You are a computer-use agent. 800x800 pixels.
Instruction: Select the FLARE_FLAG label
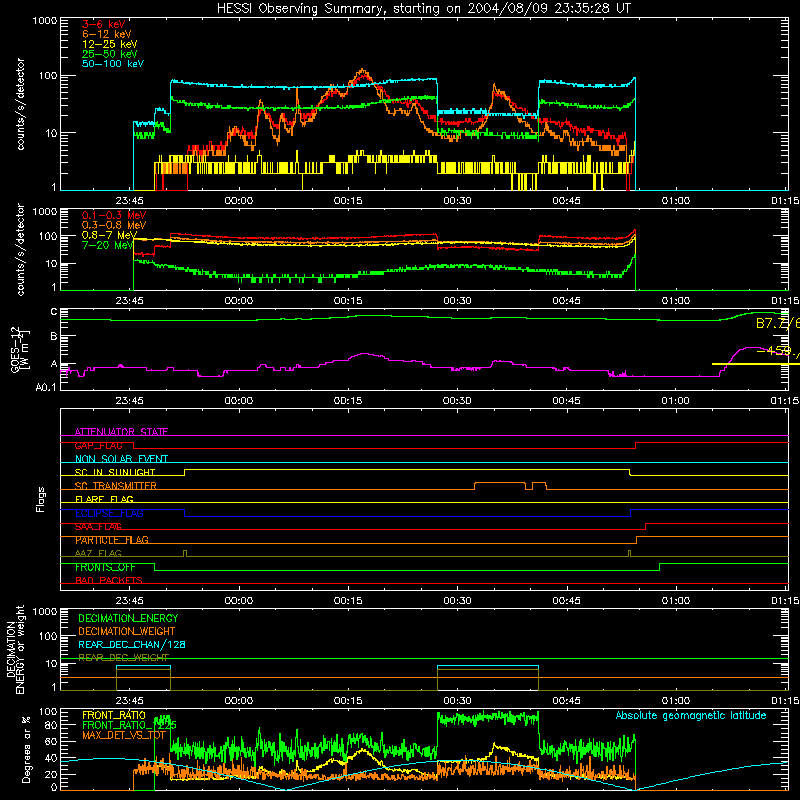[104, 499]
